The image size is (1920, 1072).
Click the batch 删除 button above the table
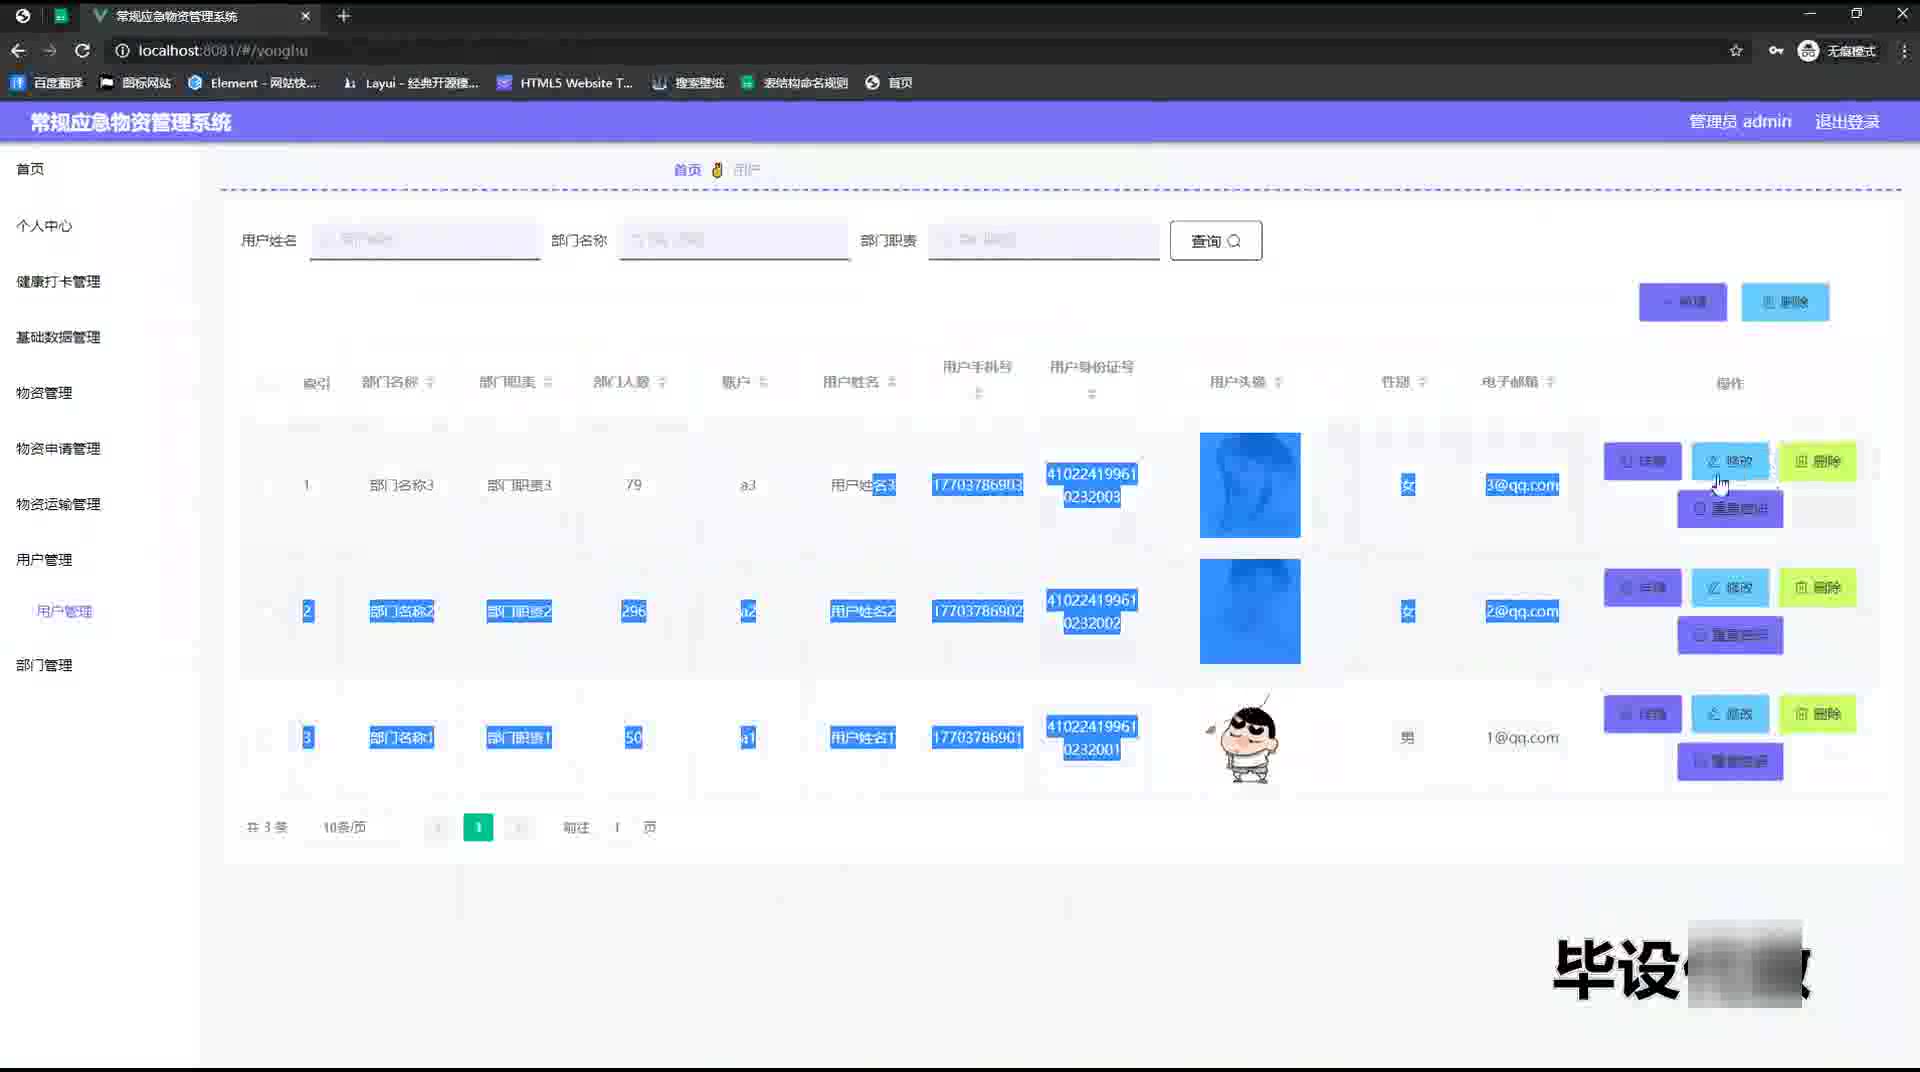point(1785,302)
